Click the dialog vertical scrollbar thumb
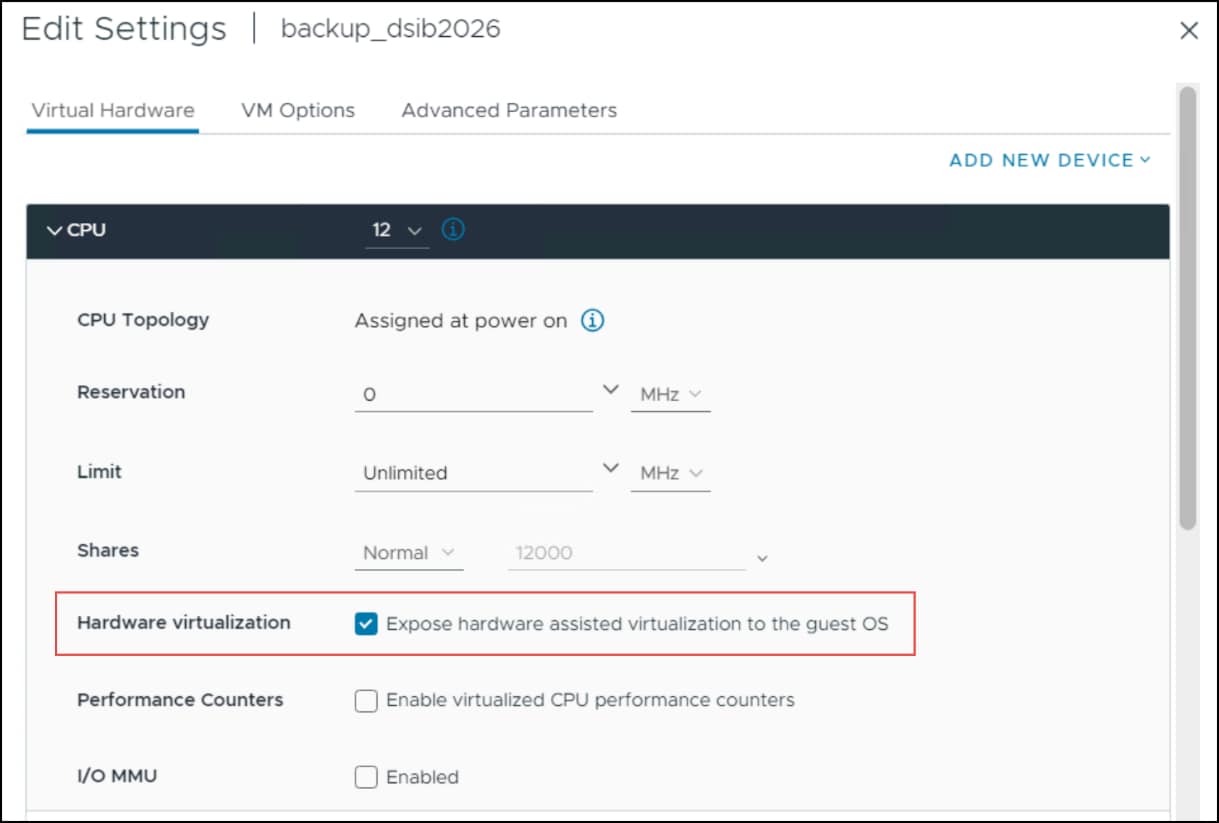Viewport: 1219px width, 823px height. pyautogui.click(x=1187, y=307)
